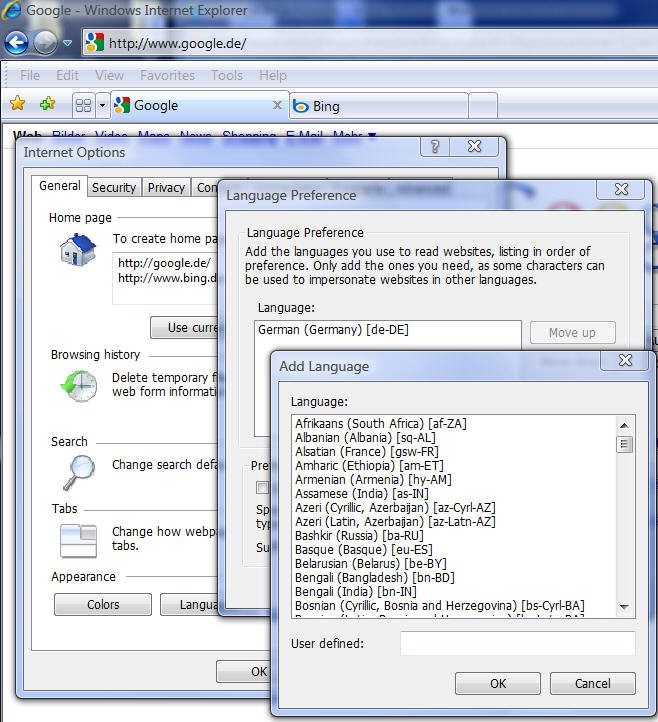Select the Privacy tab in Internet Options
The width and height of the screenshot is (658, 722).
pos(166,188)
